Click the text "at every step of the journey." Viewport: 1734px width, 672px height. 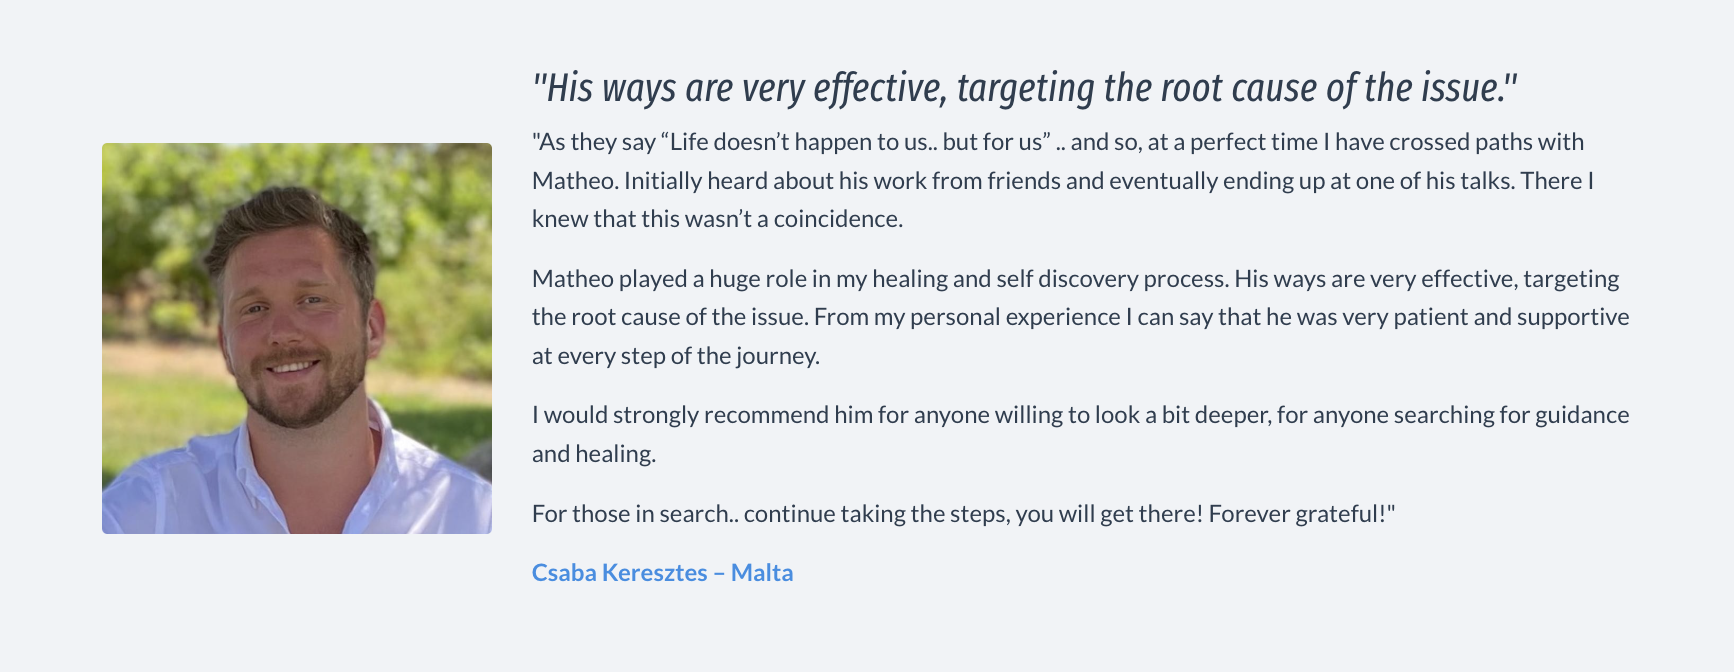click(x=676, y=356)
